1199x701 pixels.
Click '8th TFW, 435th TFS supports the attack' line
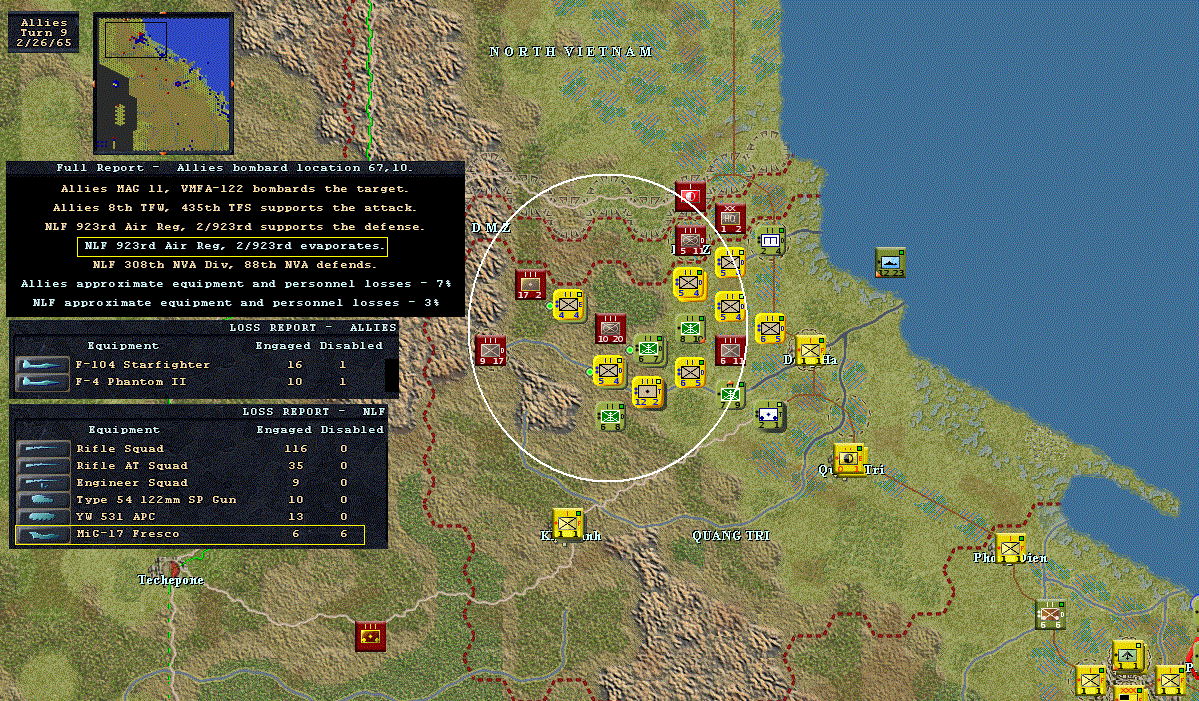pyautogui.click(x=234, y=208)
